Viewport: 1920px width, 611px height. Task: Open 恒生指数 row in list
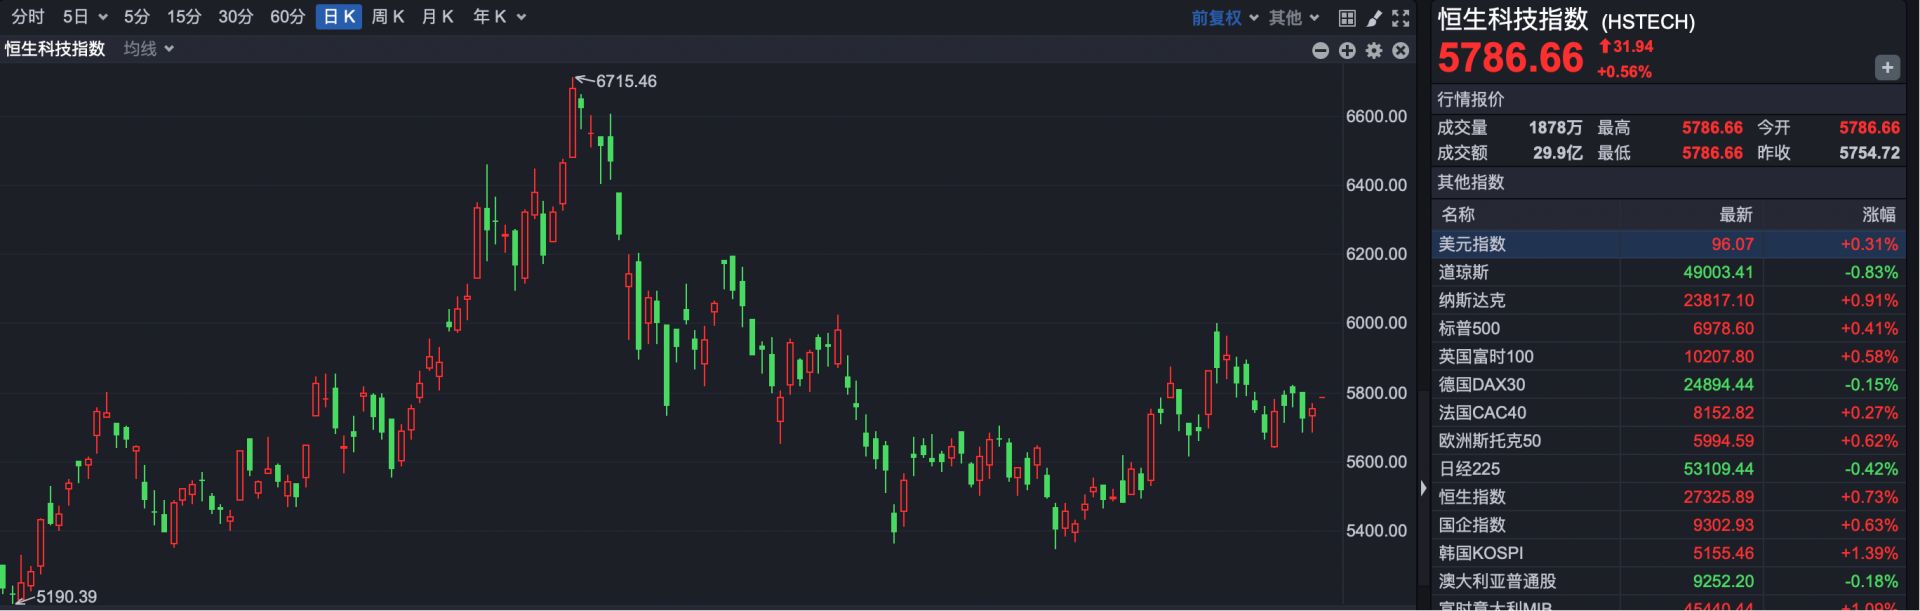tap(1471, 497)
